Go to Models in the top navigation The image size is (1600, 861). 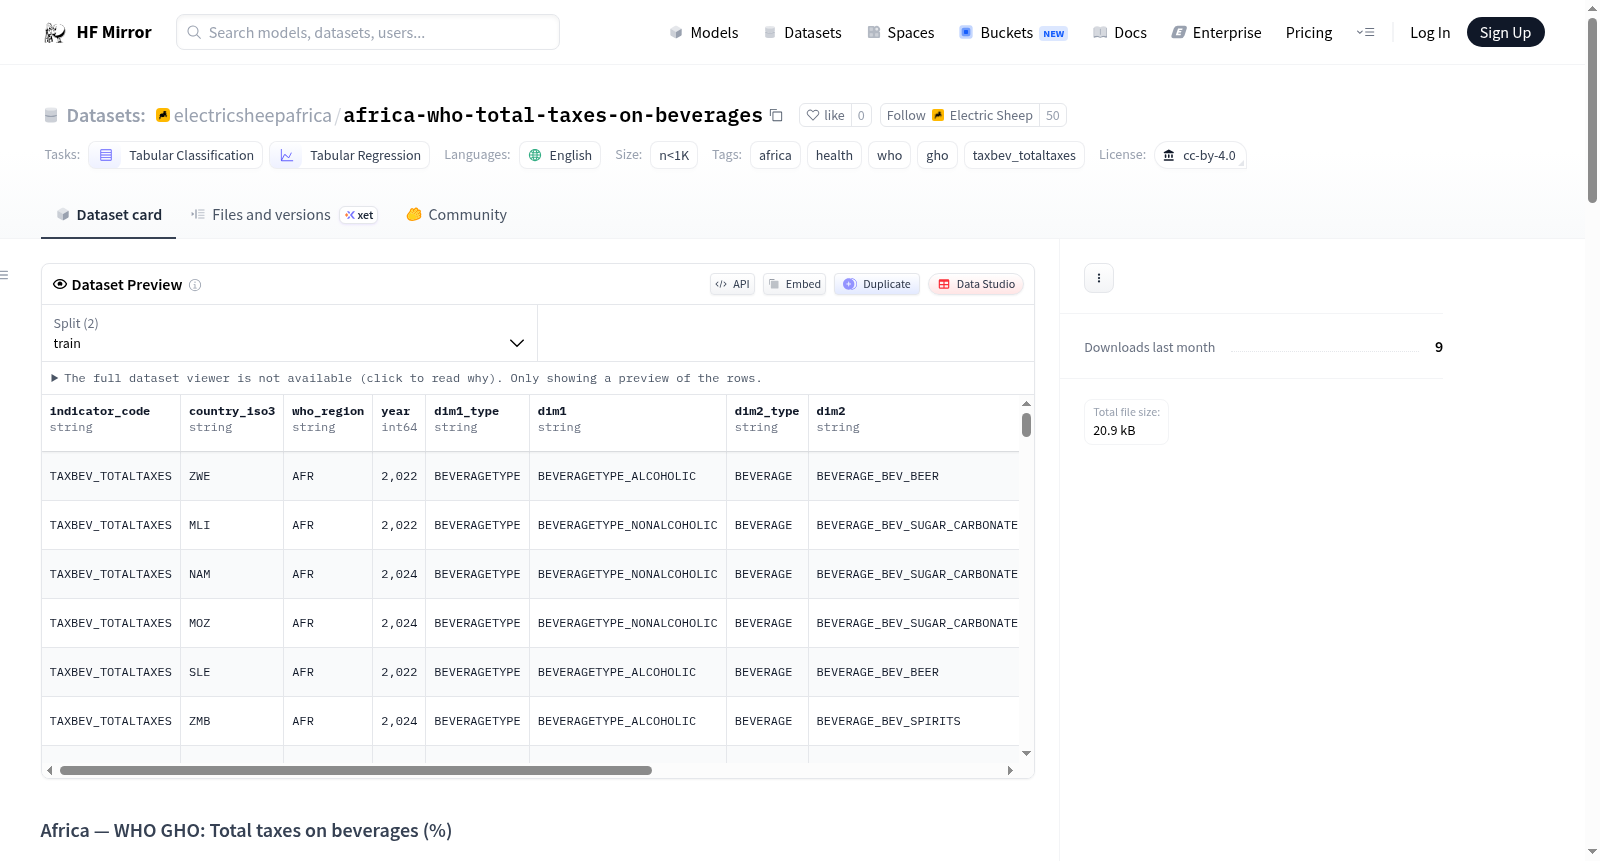pyautogui.click(x=704, y=33)
